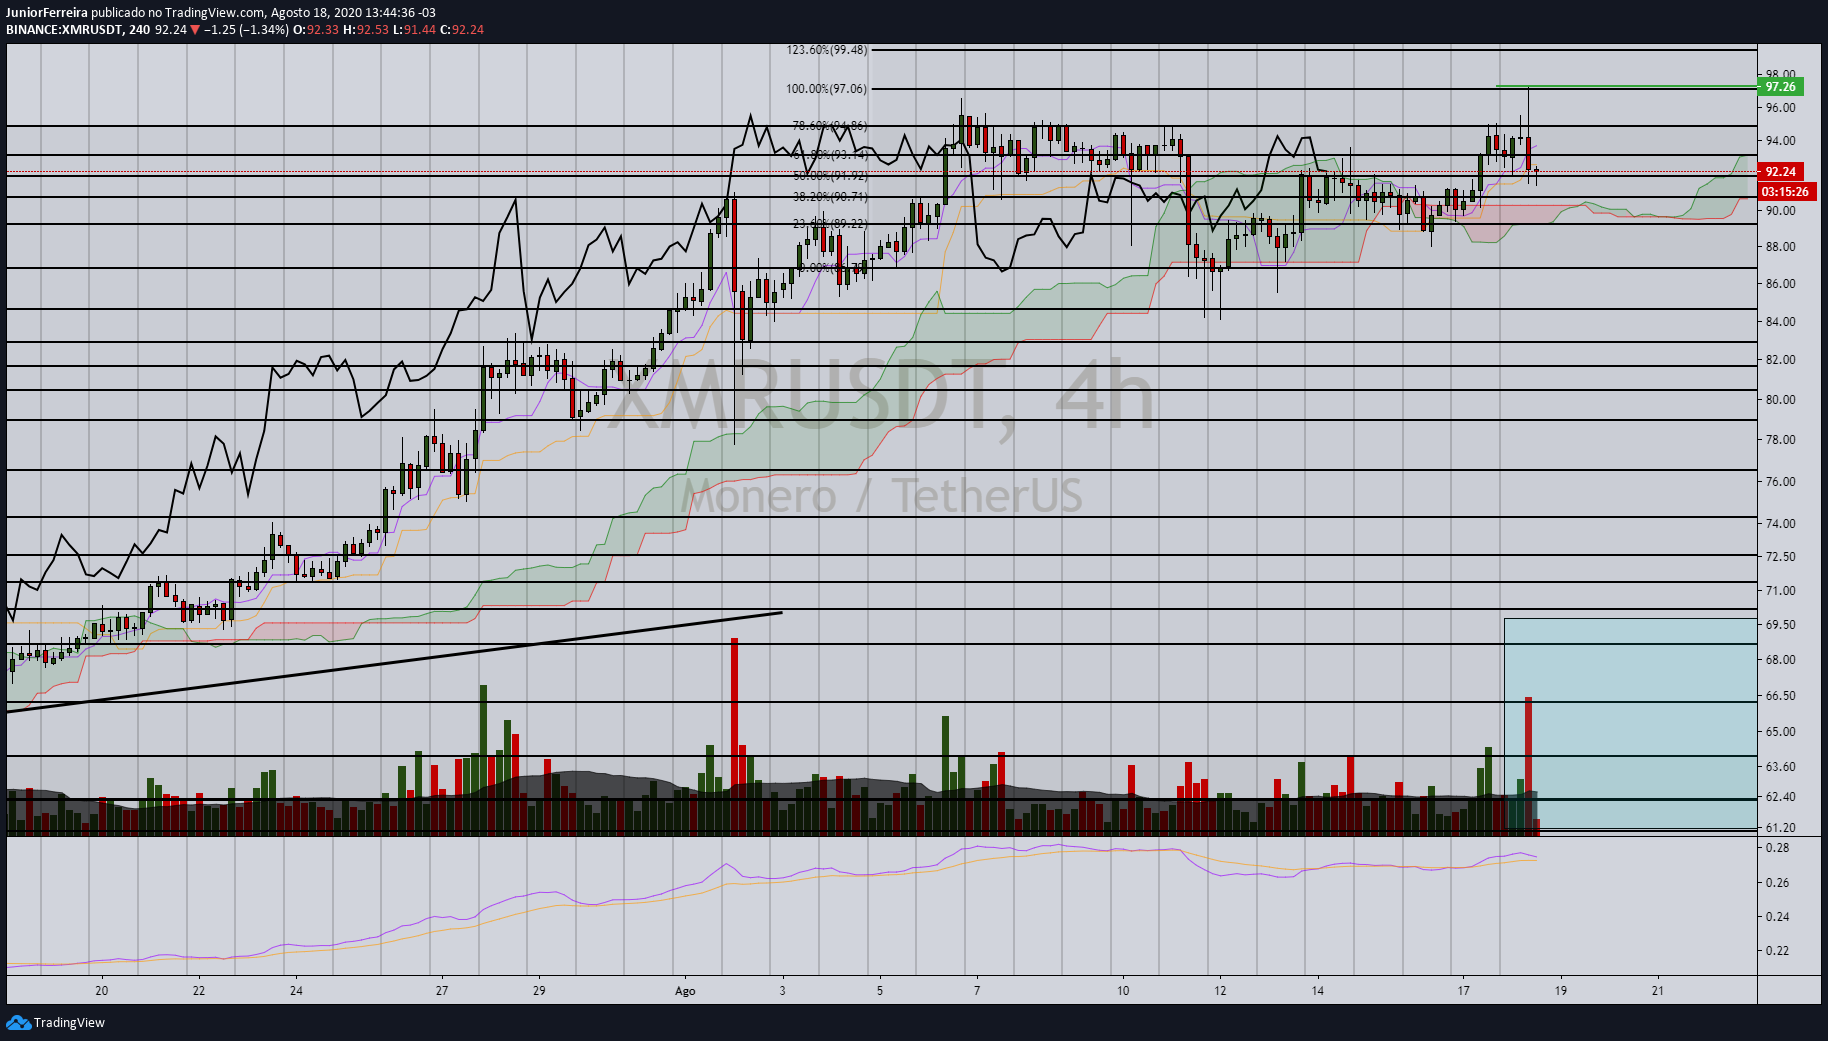This screenshot has height=1041, width=1828.
Task: Click the 0.22 indicator scale value
Action: [1777, 951]
